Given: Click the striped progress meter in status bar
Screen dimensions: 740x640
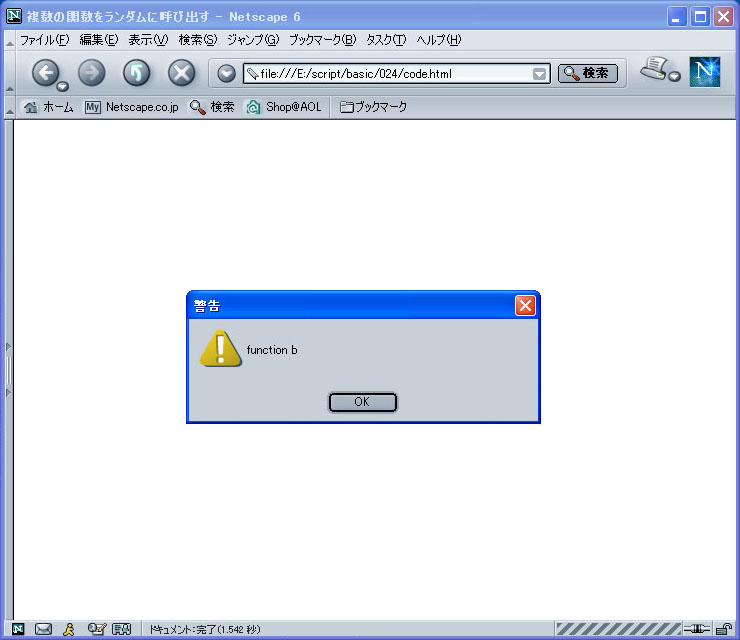Looking at the screenshot, I should [618, 629].
